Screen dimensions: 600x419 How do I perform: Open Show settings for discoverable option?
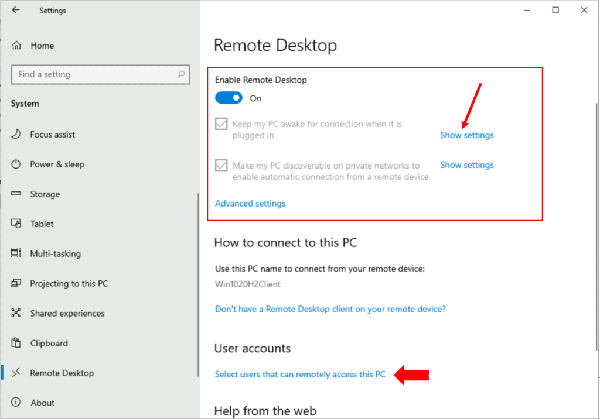[x=466, y=165]
